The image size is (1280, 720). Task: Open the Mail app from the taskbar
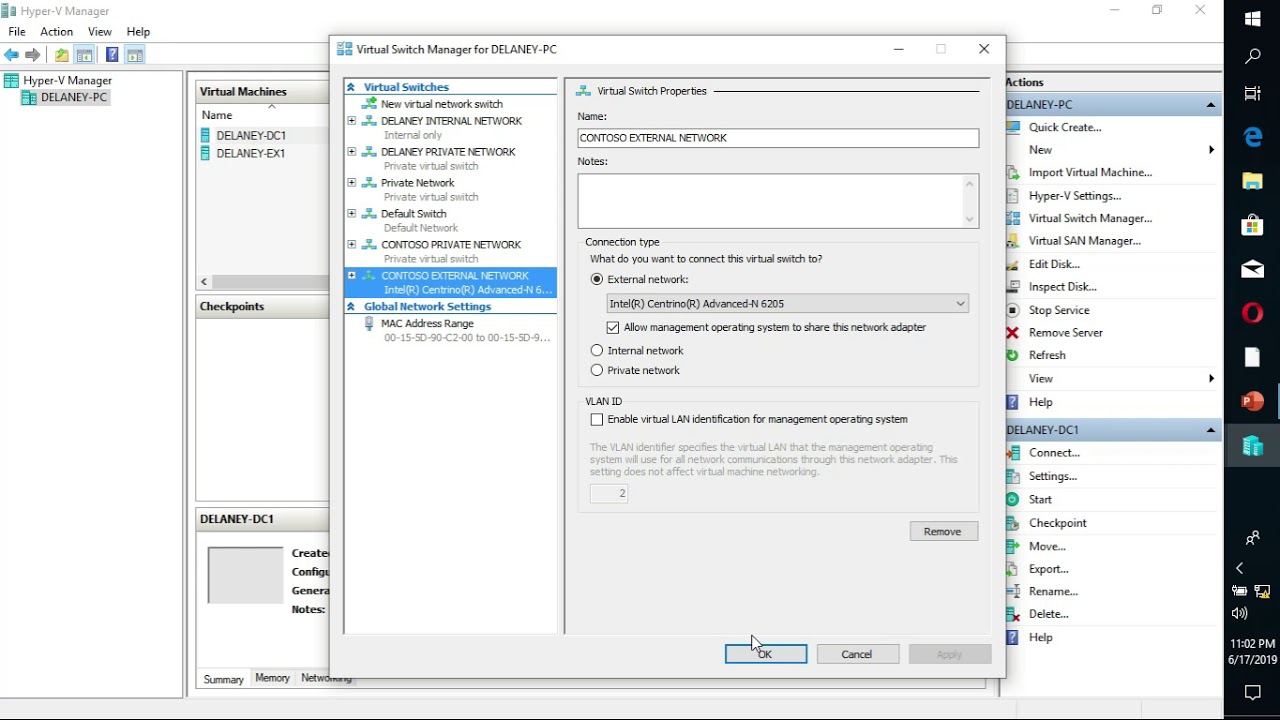(x=1252, y=269)
